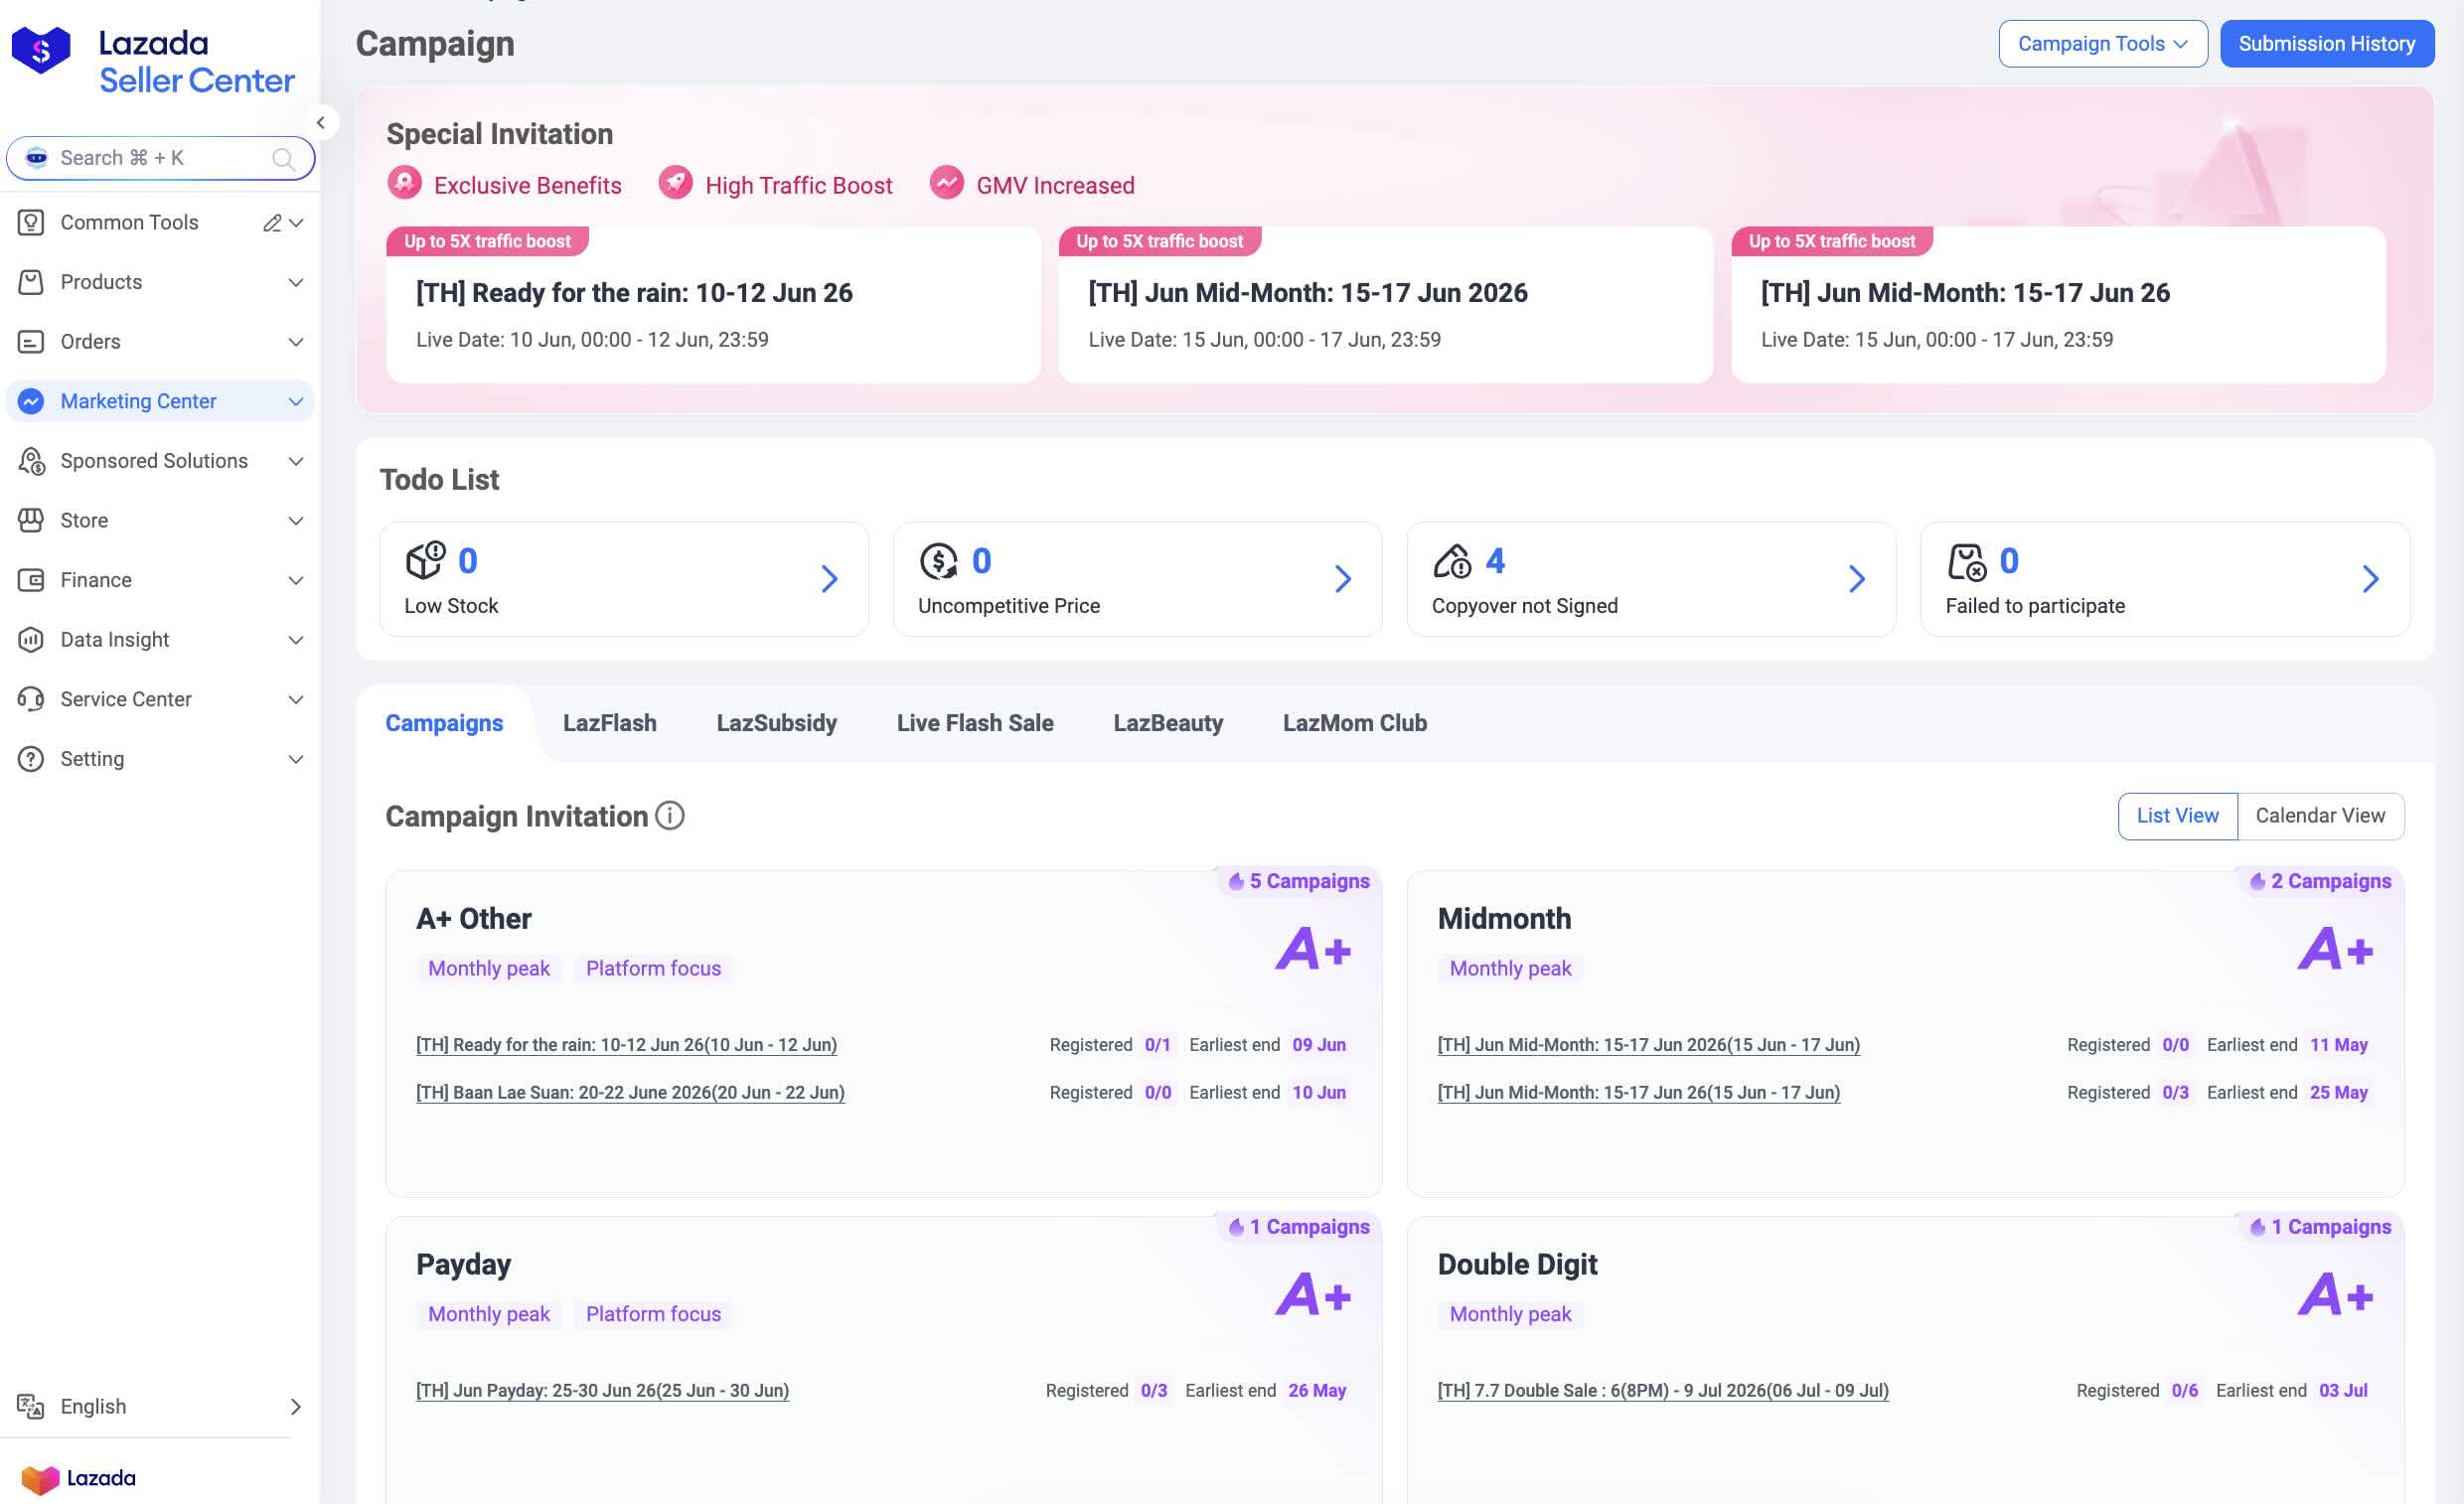Click the Marketing Center sidebar icon
Image resolution: width=2464 pixels, height=1504 pixels.
click(31, 401)
